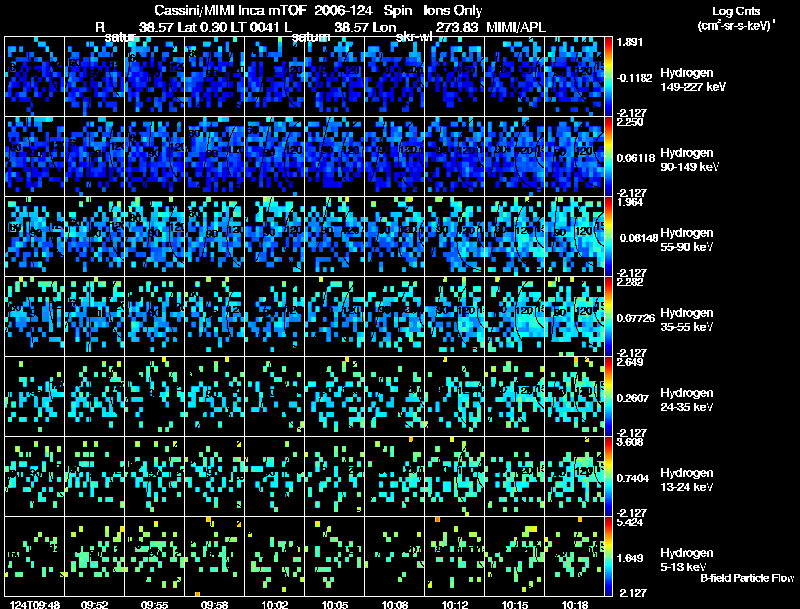
Task: Click the 09:58 time label
Action: click(215, 604)
